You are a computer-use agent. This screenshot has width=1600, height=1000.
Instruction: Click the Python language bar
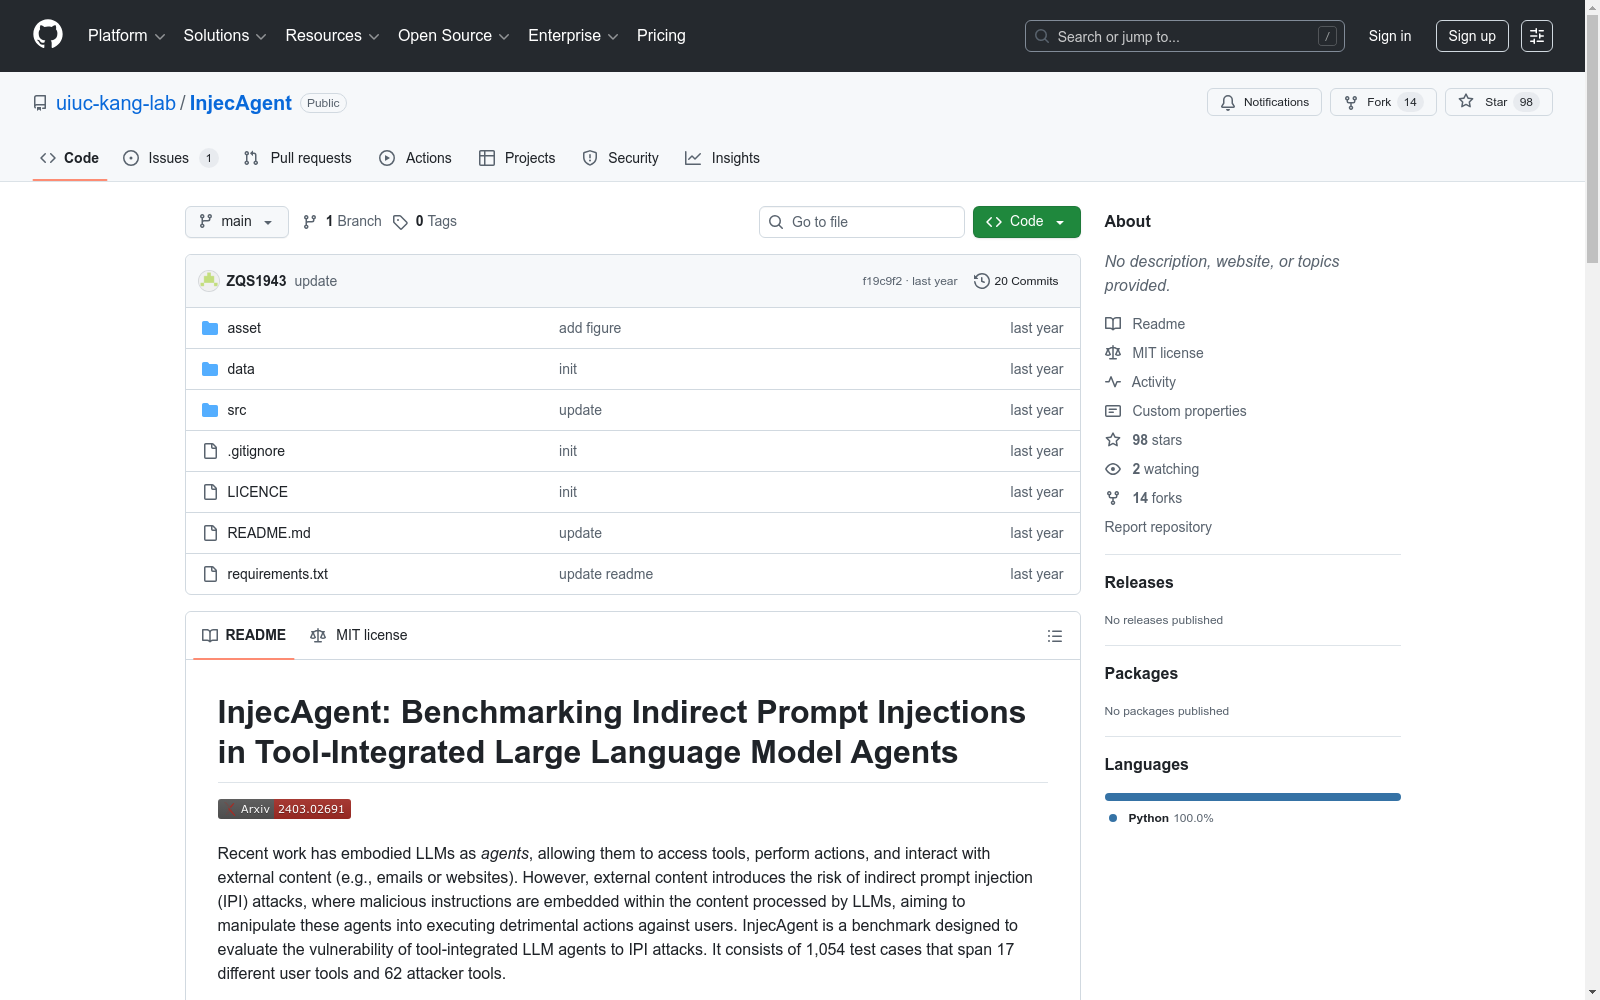tap(1253, 797)
